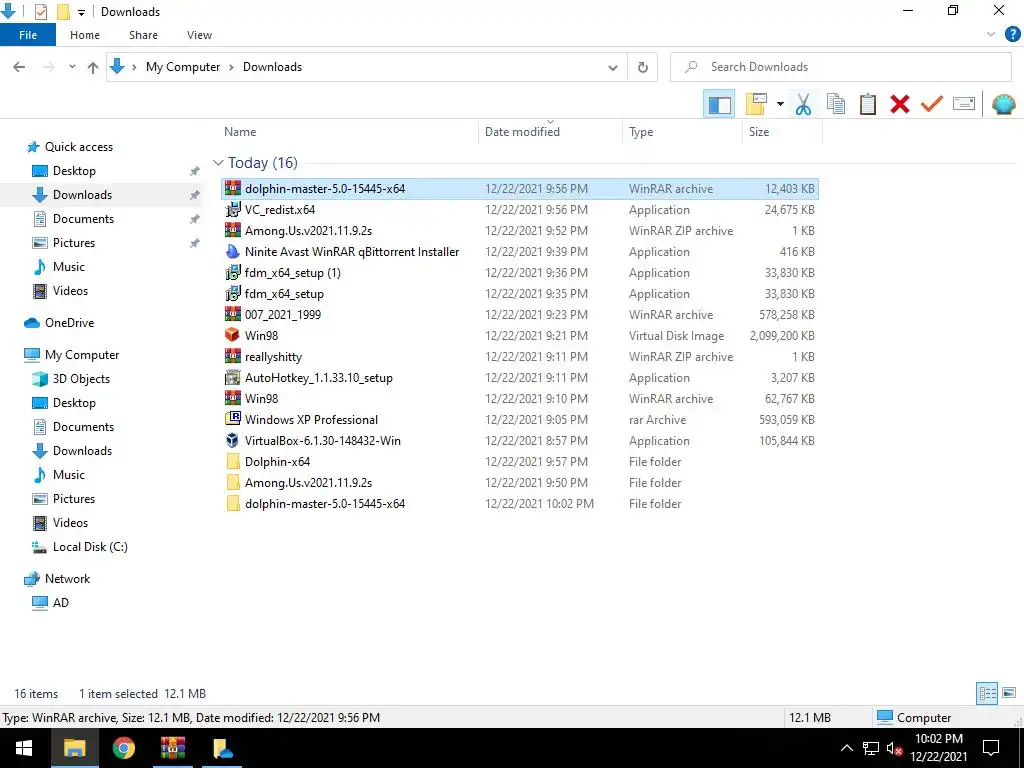This screenshot has height=768, width=1024.
Task: Click the Search Downloads field
Action: [x=840, y=67]
